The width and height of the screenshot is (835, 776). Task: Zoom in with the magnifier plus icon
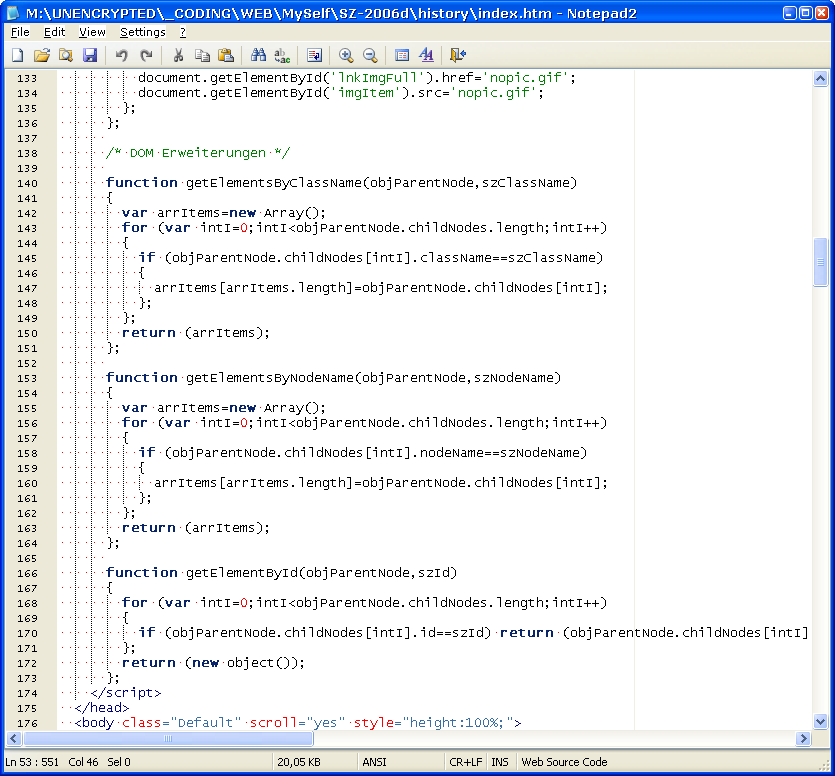click(x=346, y=55)
